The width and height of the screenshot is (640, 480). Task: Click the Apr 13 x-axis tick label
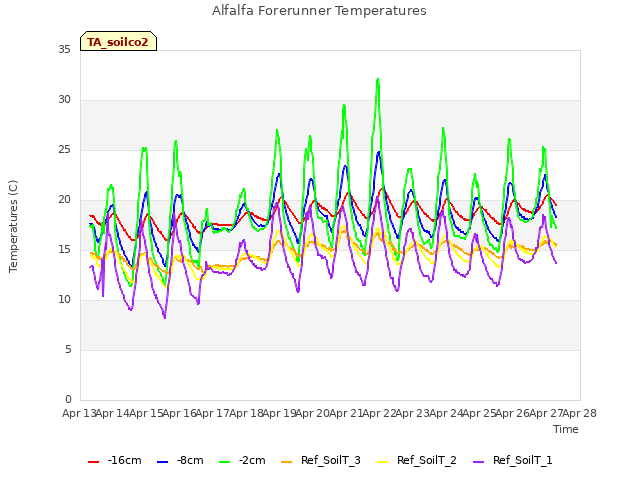point(79,413)
